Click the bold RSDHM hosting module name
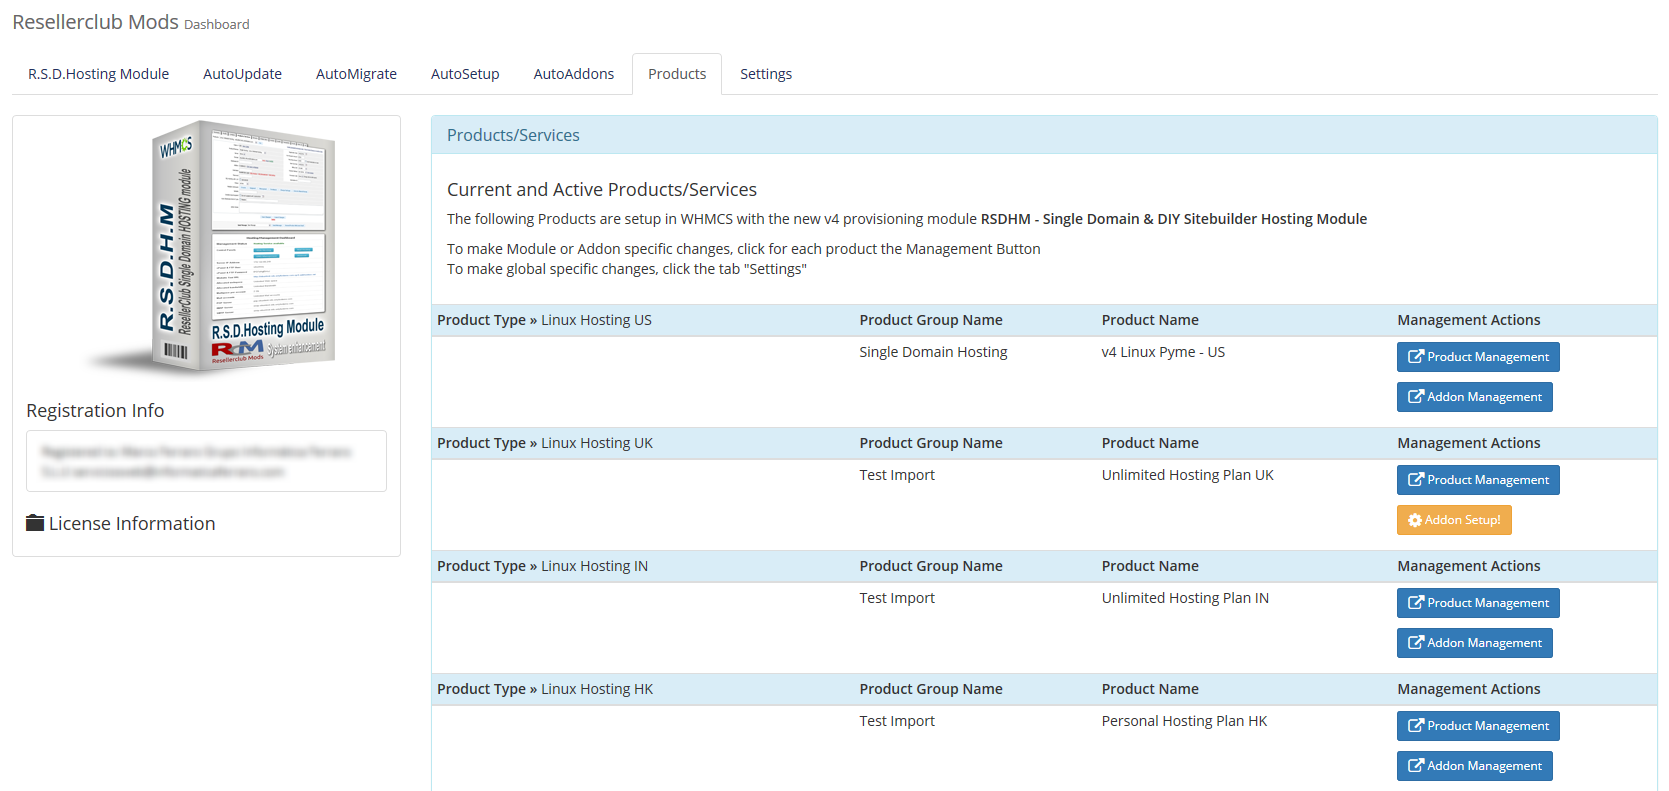Image resolution: width=1669 pixels, height=791 pixels. (1173, 219)
